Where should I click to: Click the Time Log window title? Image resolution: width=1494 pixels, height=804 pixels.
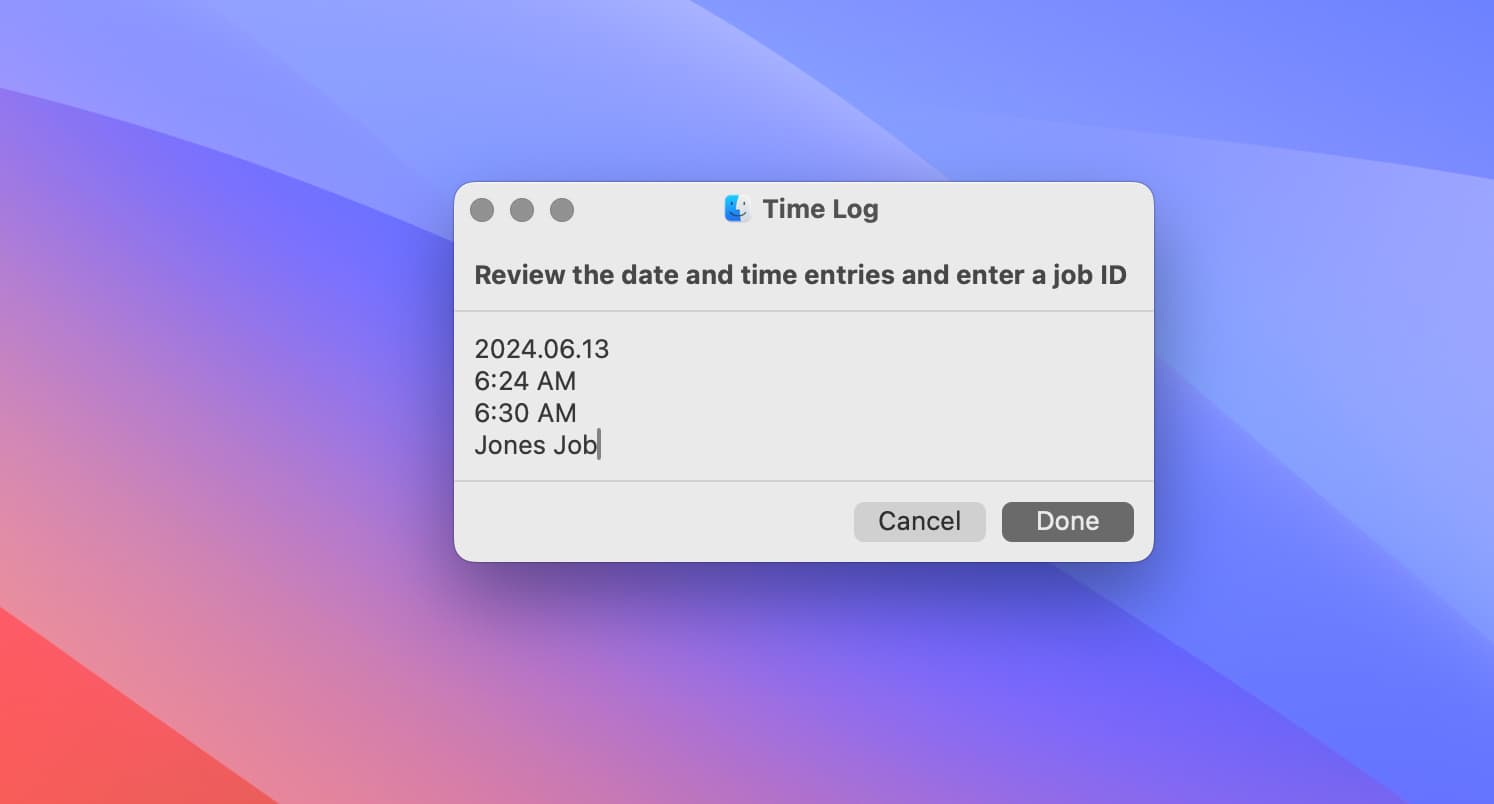click(x=820, y=209)
